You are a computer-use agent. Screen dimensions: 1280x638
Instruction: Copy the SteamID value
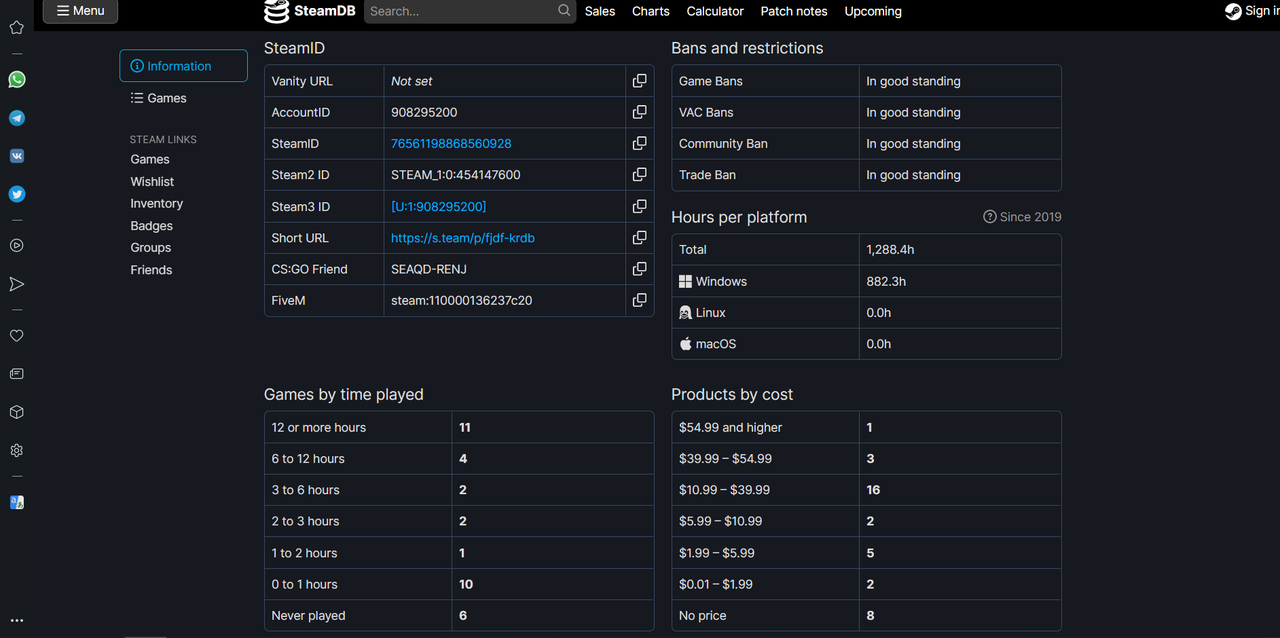pos(639,143)
